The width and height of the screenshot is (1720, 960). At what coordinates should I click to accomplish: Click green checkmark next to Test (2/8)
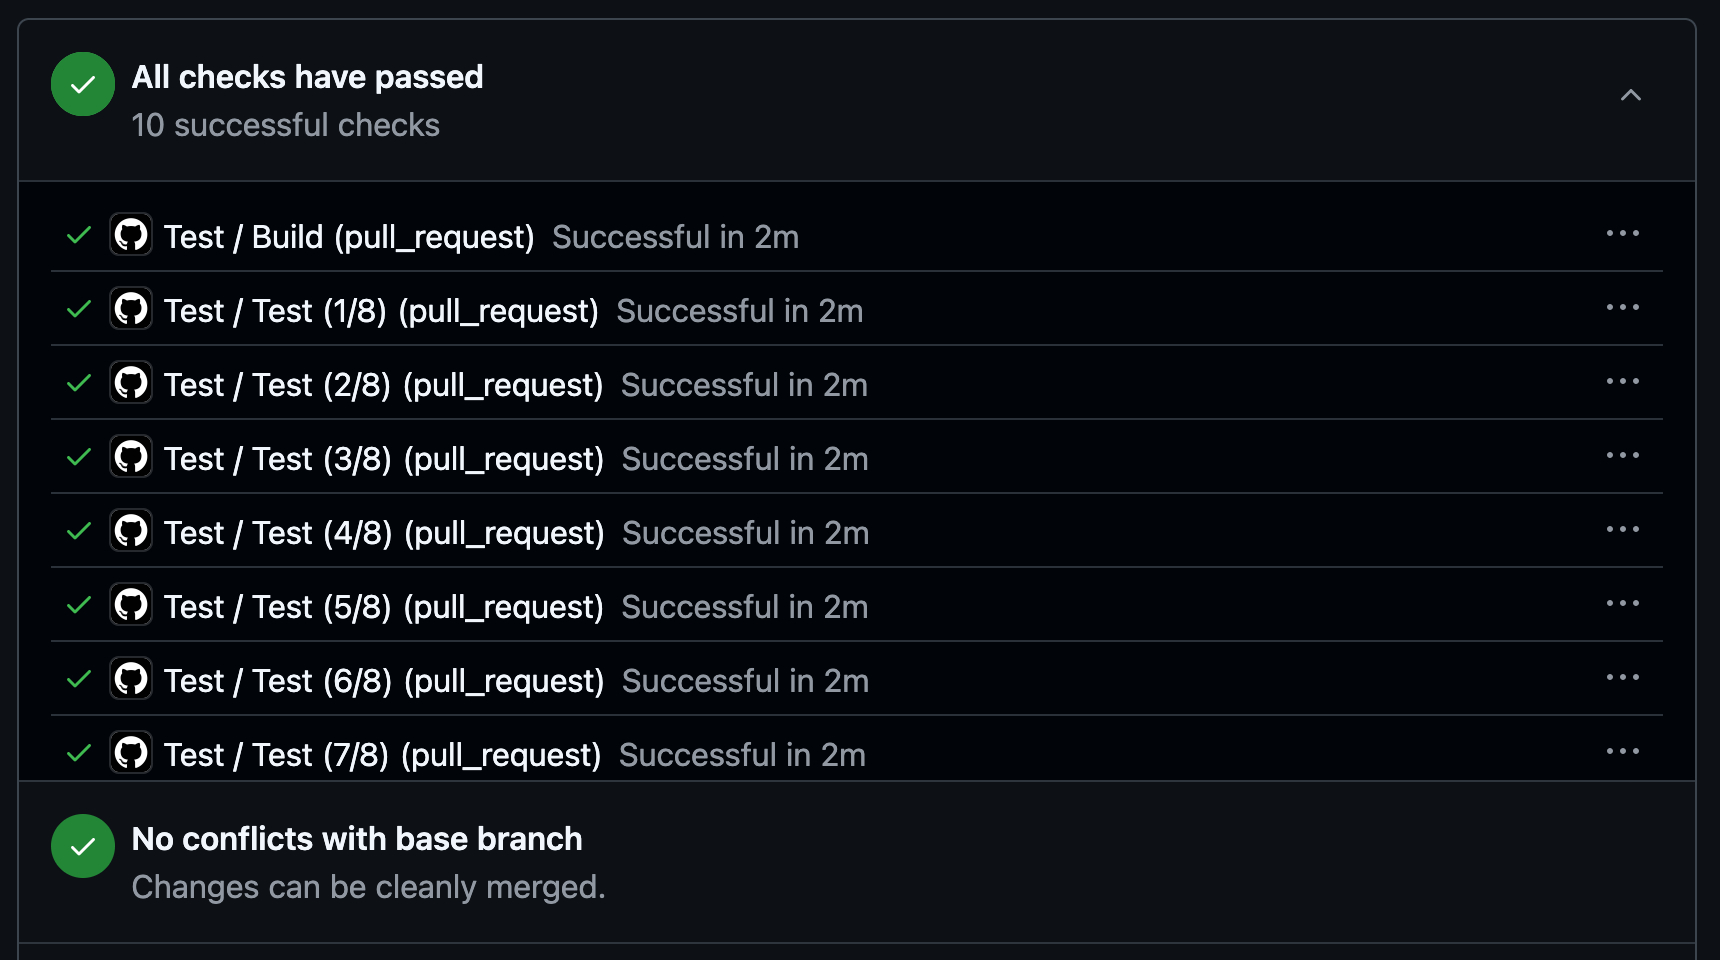coord(79,383)
